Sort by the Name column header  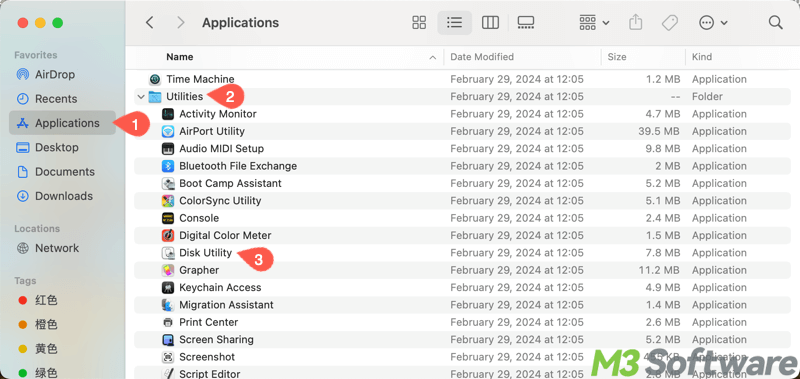point(179,57)
